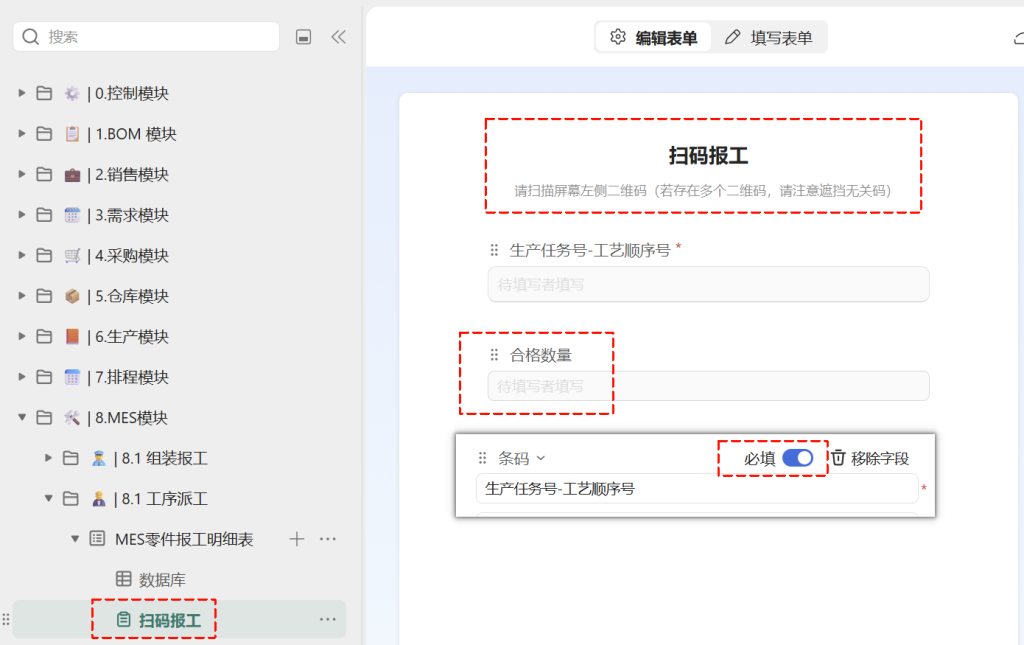The width and height of the screenshot is (1024, 645).
Task: Expand the 3.需求模块 folder arrow
Action: (x=22, y=215)
